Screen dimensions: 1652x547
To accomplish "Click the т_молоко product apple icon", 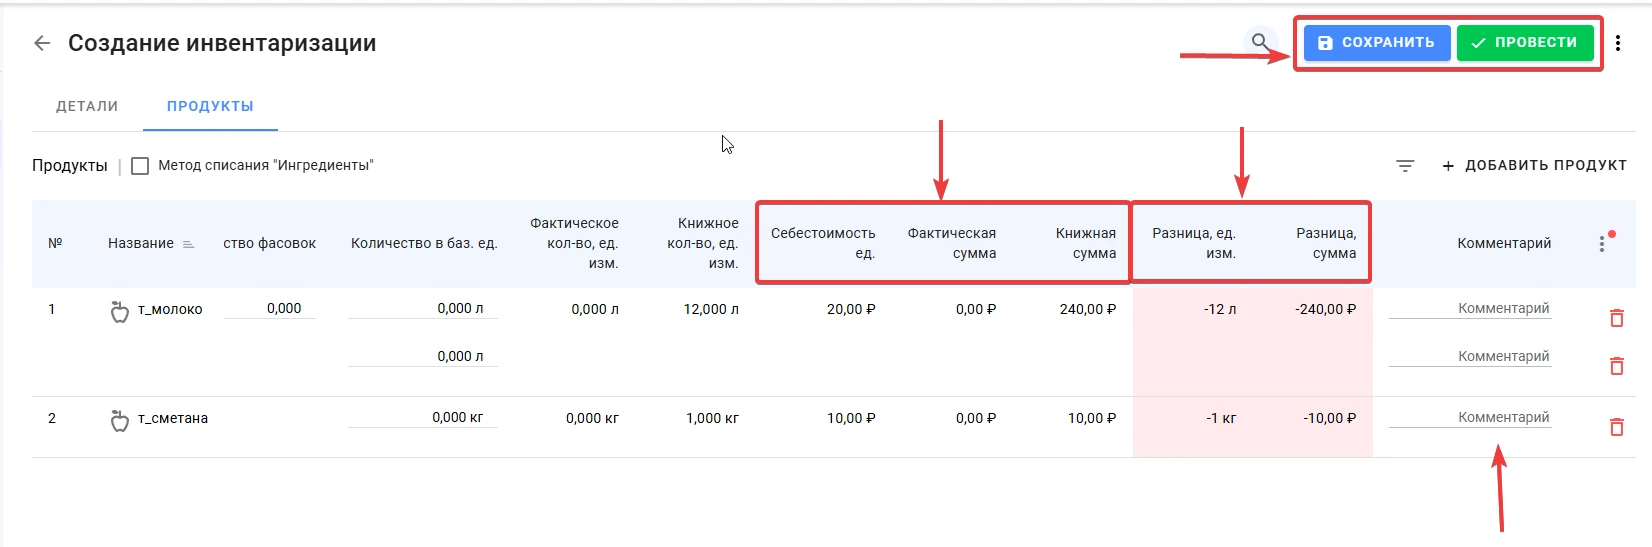I will (120, 311).
